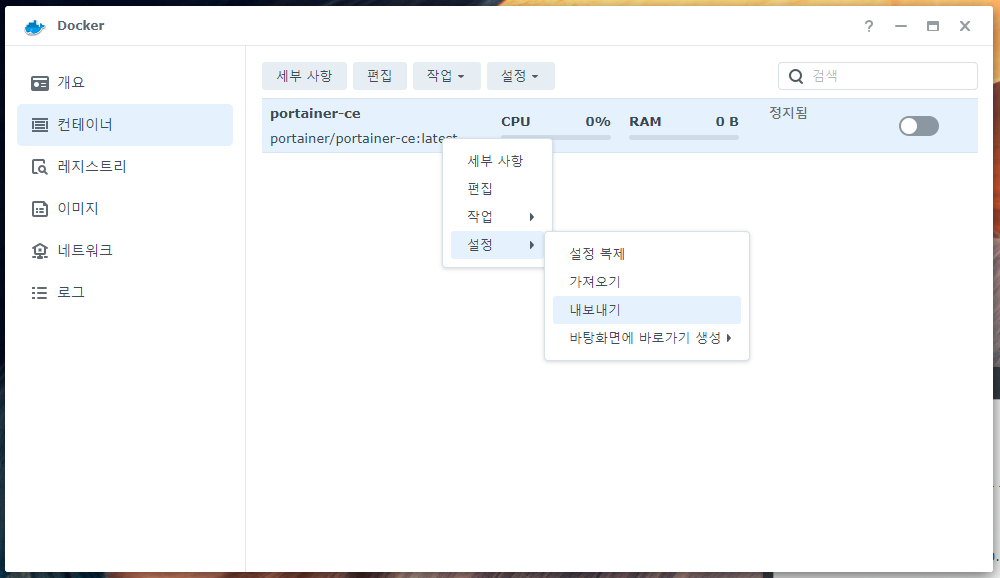1000x578 pixels.
Task: Click the RAM 0 B value
Action: [727, 121]
